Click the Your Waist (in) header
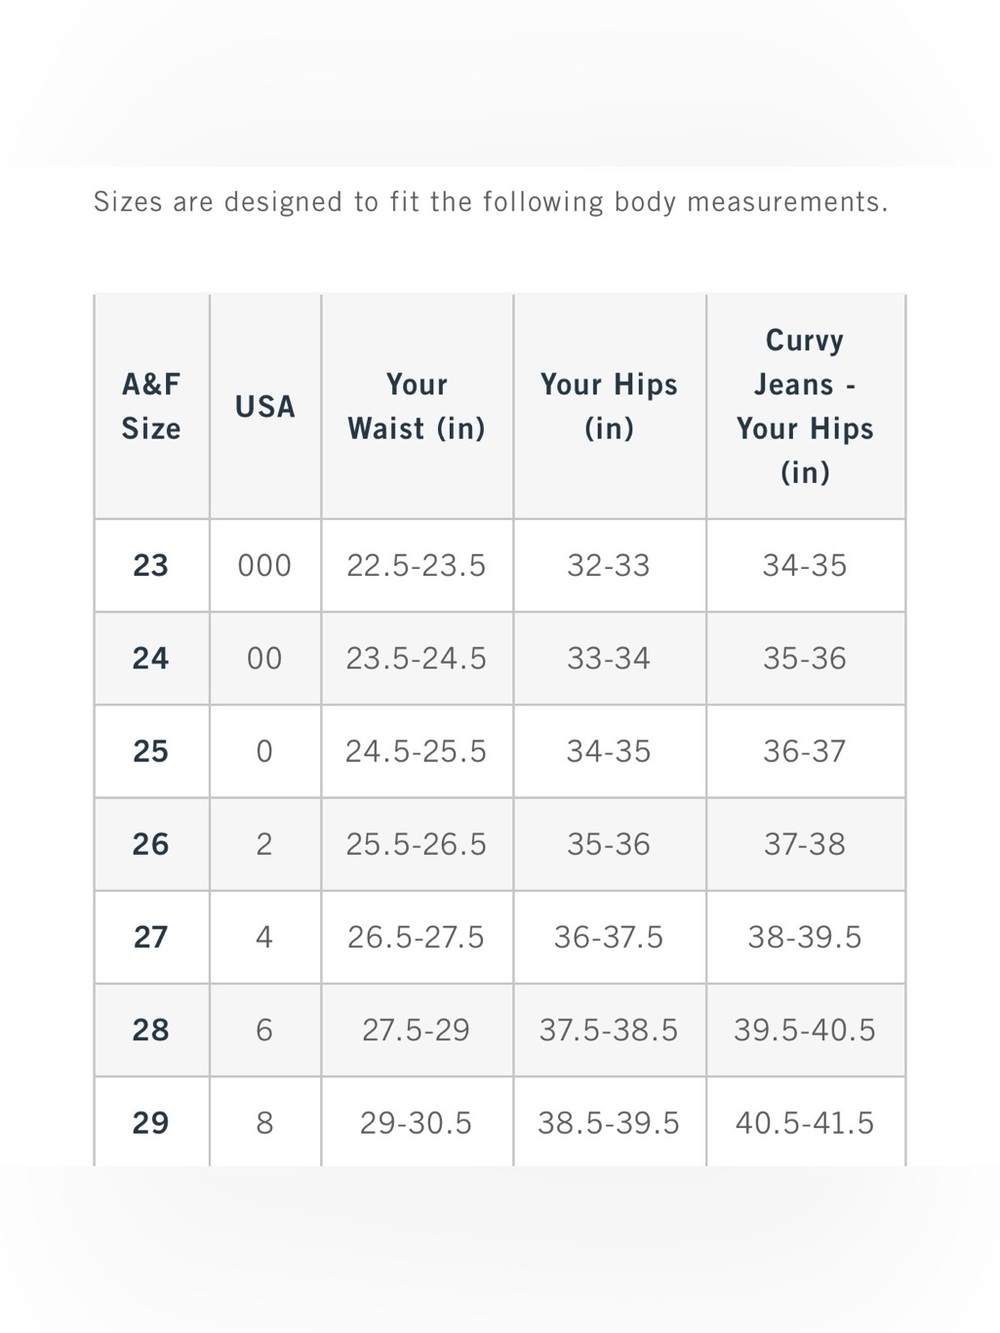This screenshot has width=1000, height=1333. click(x=416, y=407)
